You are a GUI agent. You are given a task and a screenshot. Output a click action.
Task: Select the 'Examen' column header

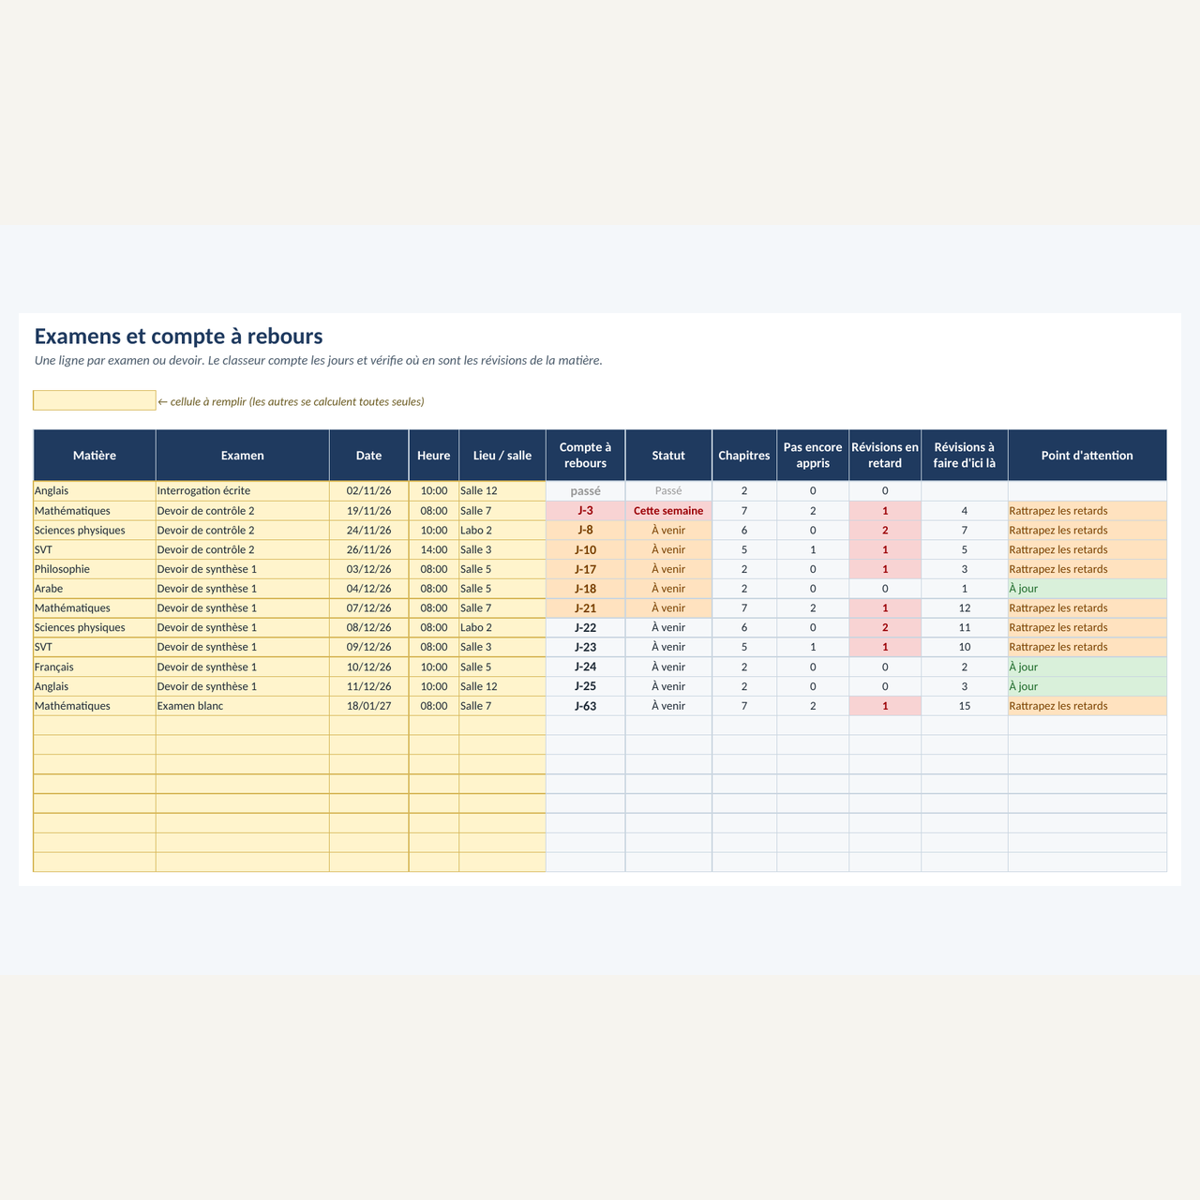(243, 455)
